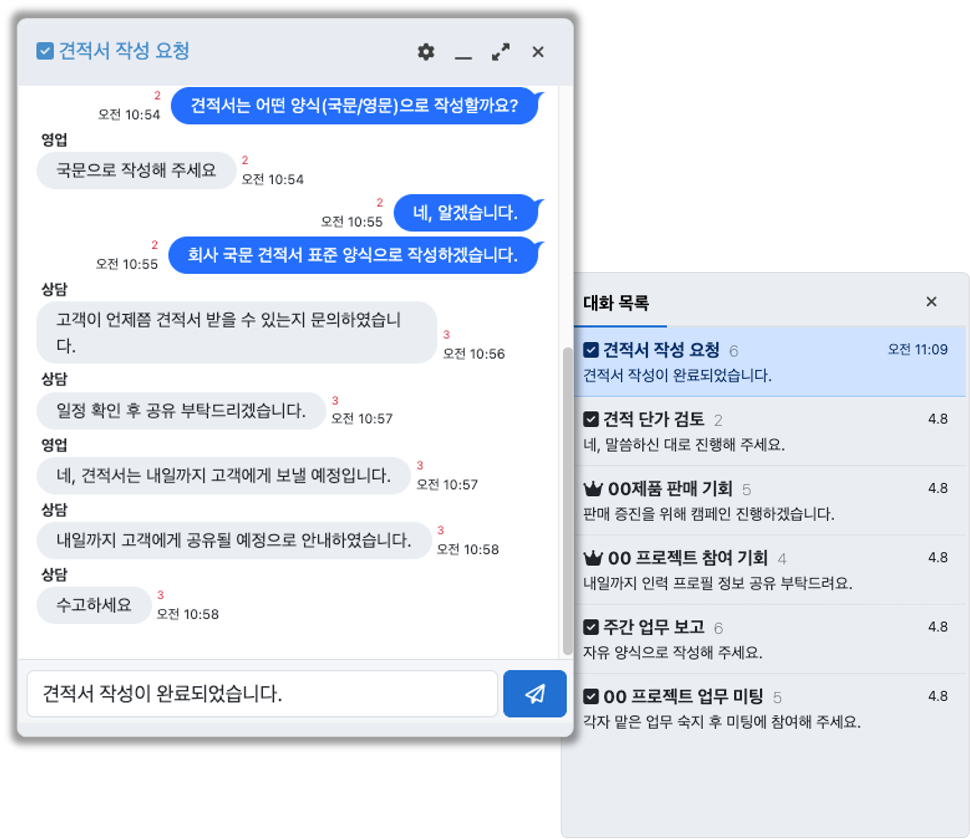Screen dimensions: 970x839
Task: Toggle checkbox in chat title 견적서 작성 요청
Action: (45, 51)
